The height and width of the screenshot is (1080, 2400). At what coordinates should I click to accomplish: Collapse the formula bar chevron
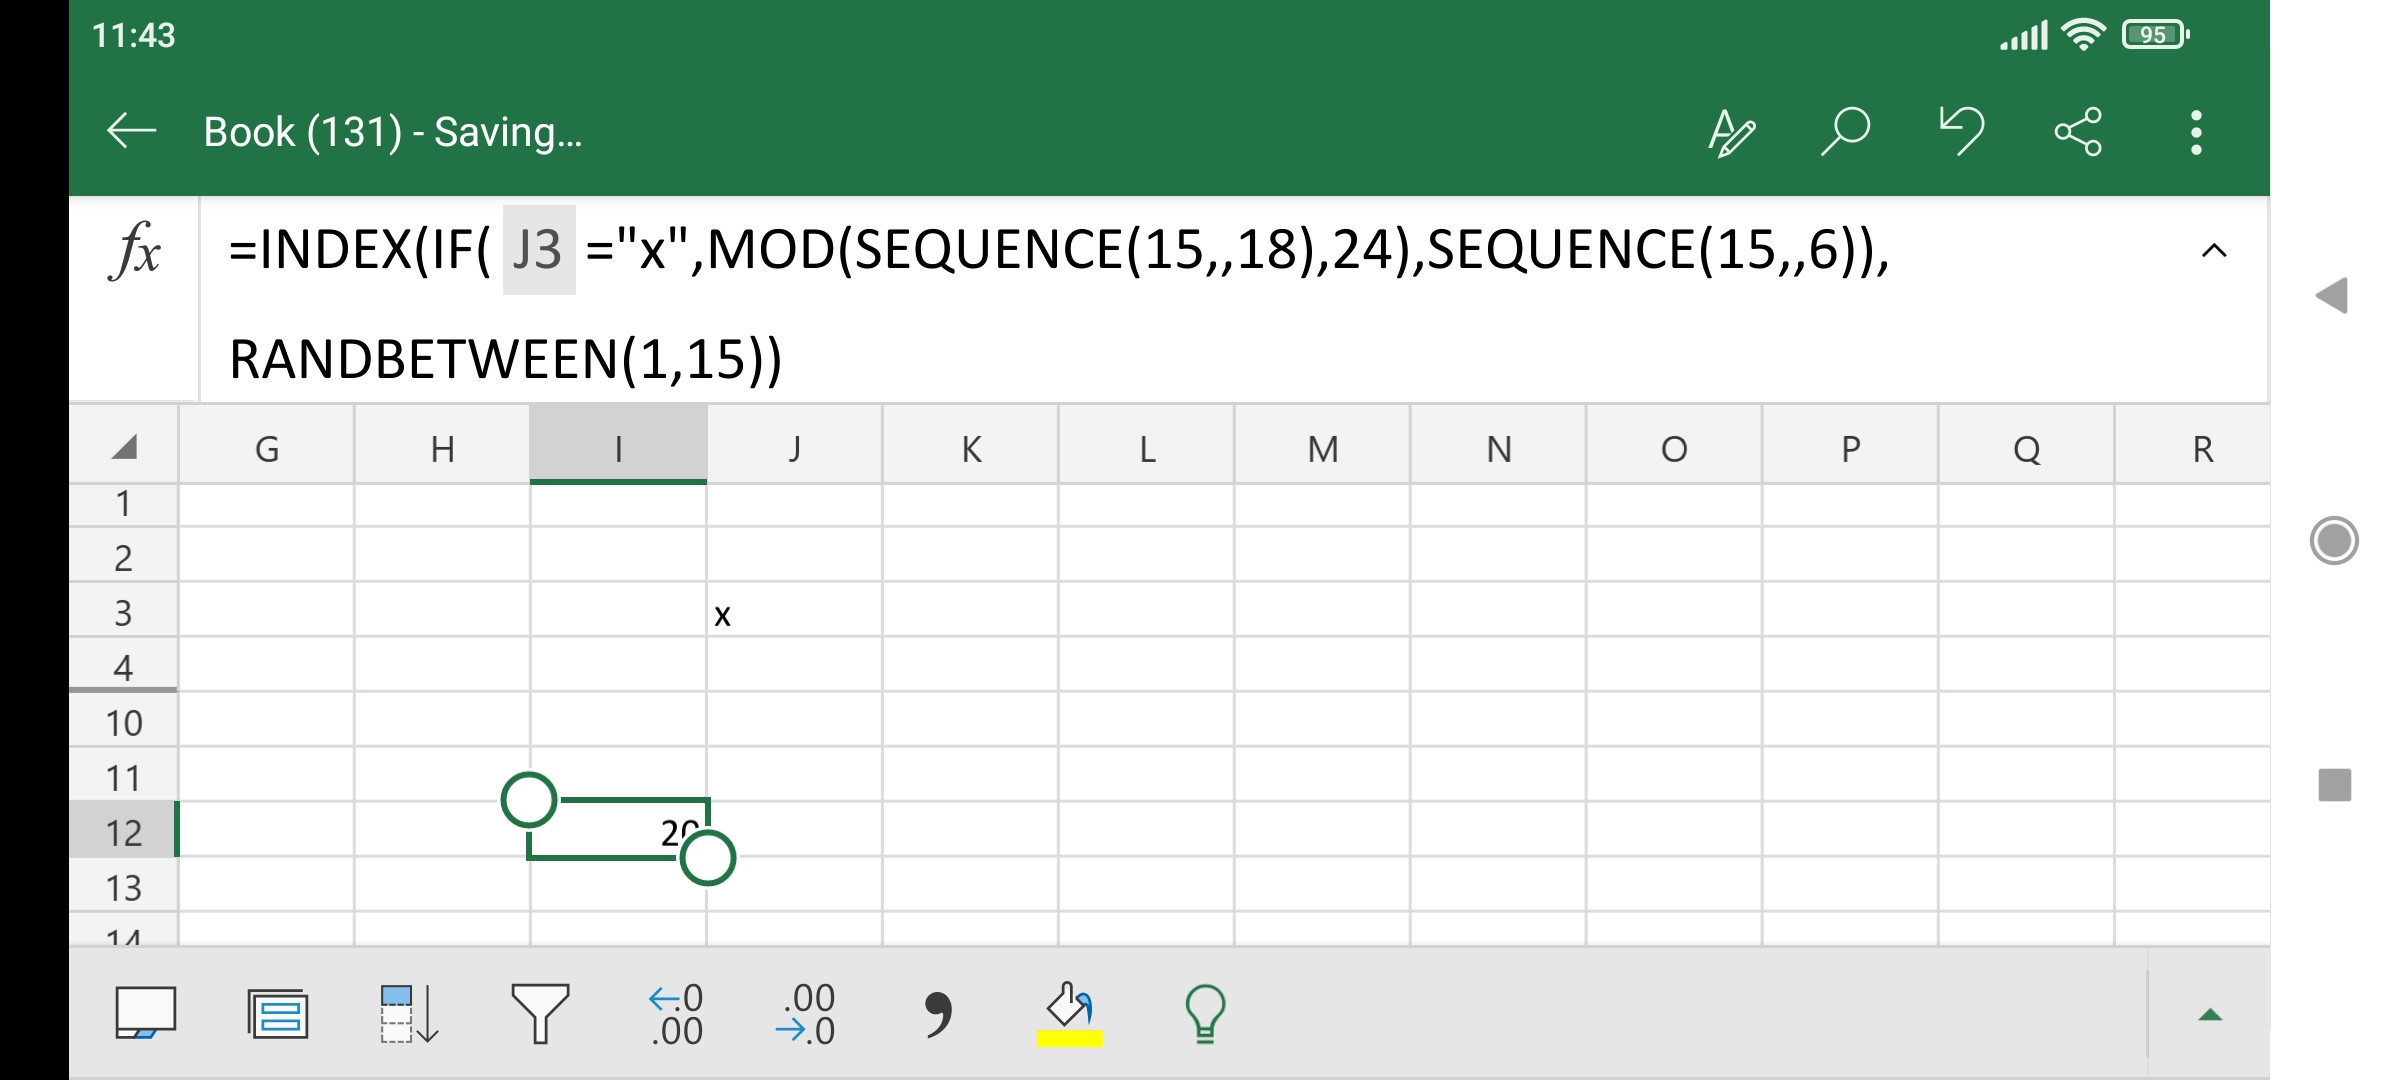coord(2214,251)
